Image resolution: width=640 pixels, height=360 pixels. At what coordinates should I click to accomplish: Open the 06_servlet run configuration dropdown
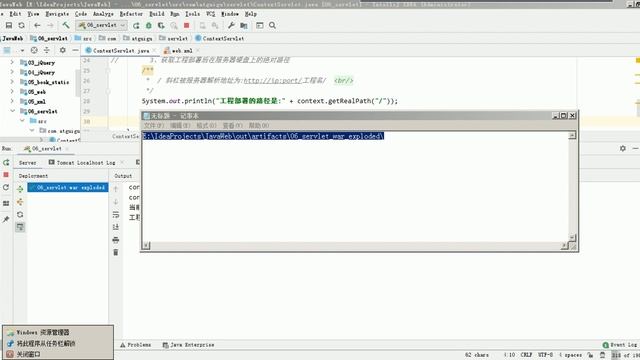[x=102, y=25]
